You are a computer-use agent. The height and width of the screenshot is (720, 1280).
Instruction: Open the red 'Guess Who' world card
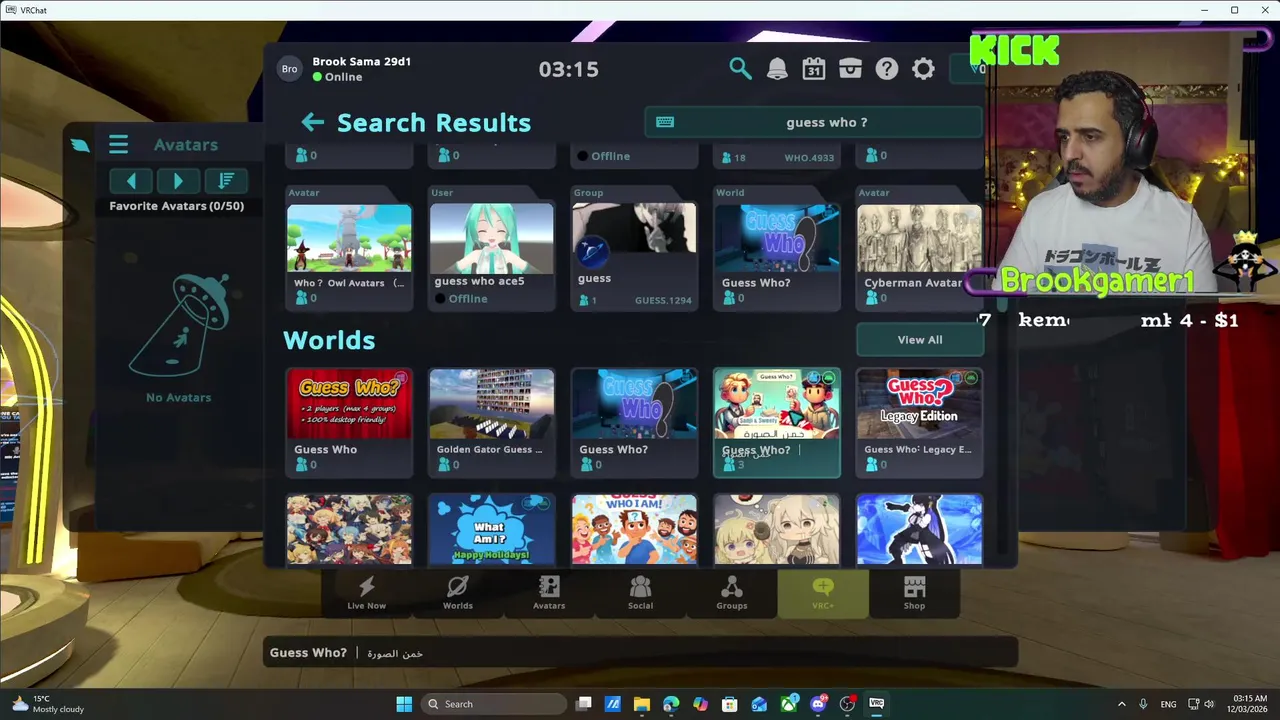point(349,422)
